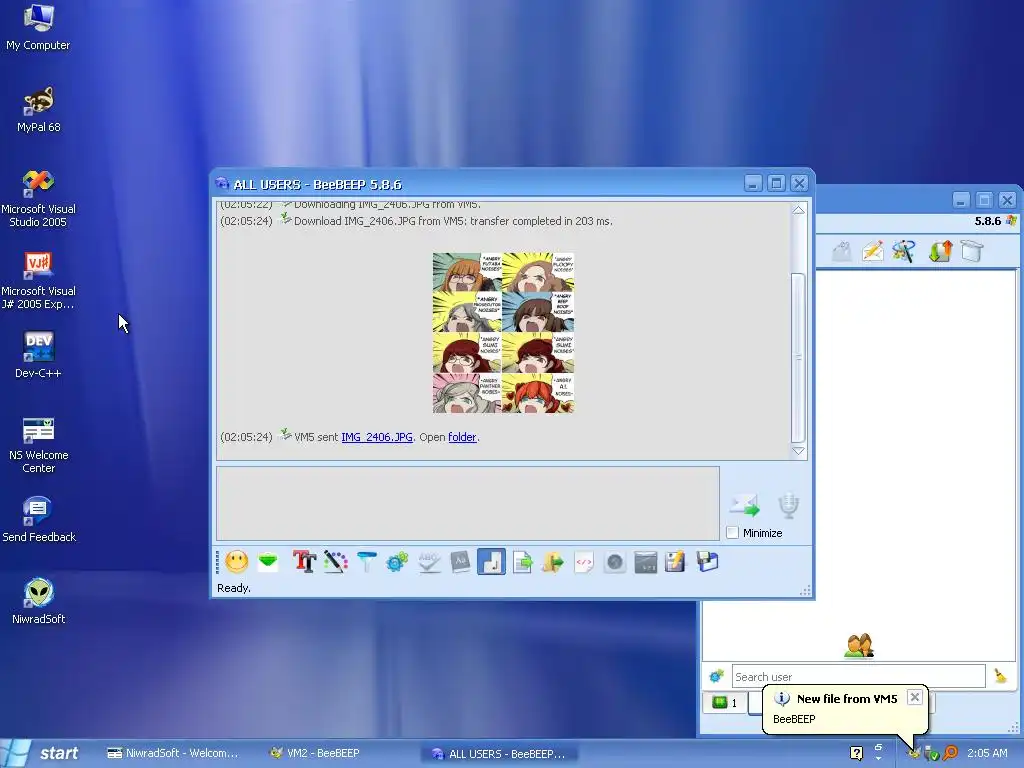Select NS Welcome Center desktop icon
Screen dimensions: 1024x768
[x=39, y=445]
